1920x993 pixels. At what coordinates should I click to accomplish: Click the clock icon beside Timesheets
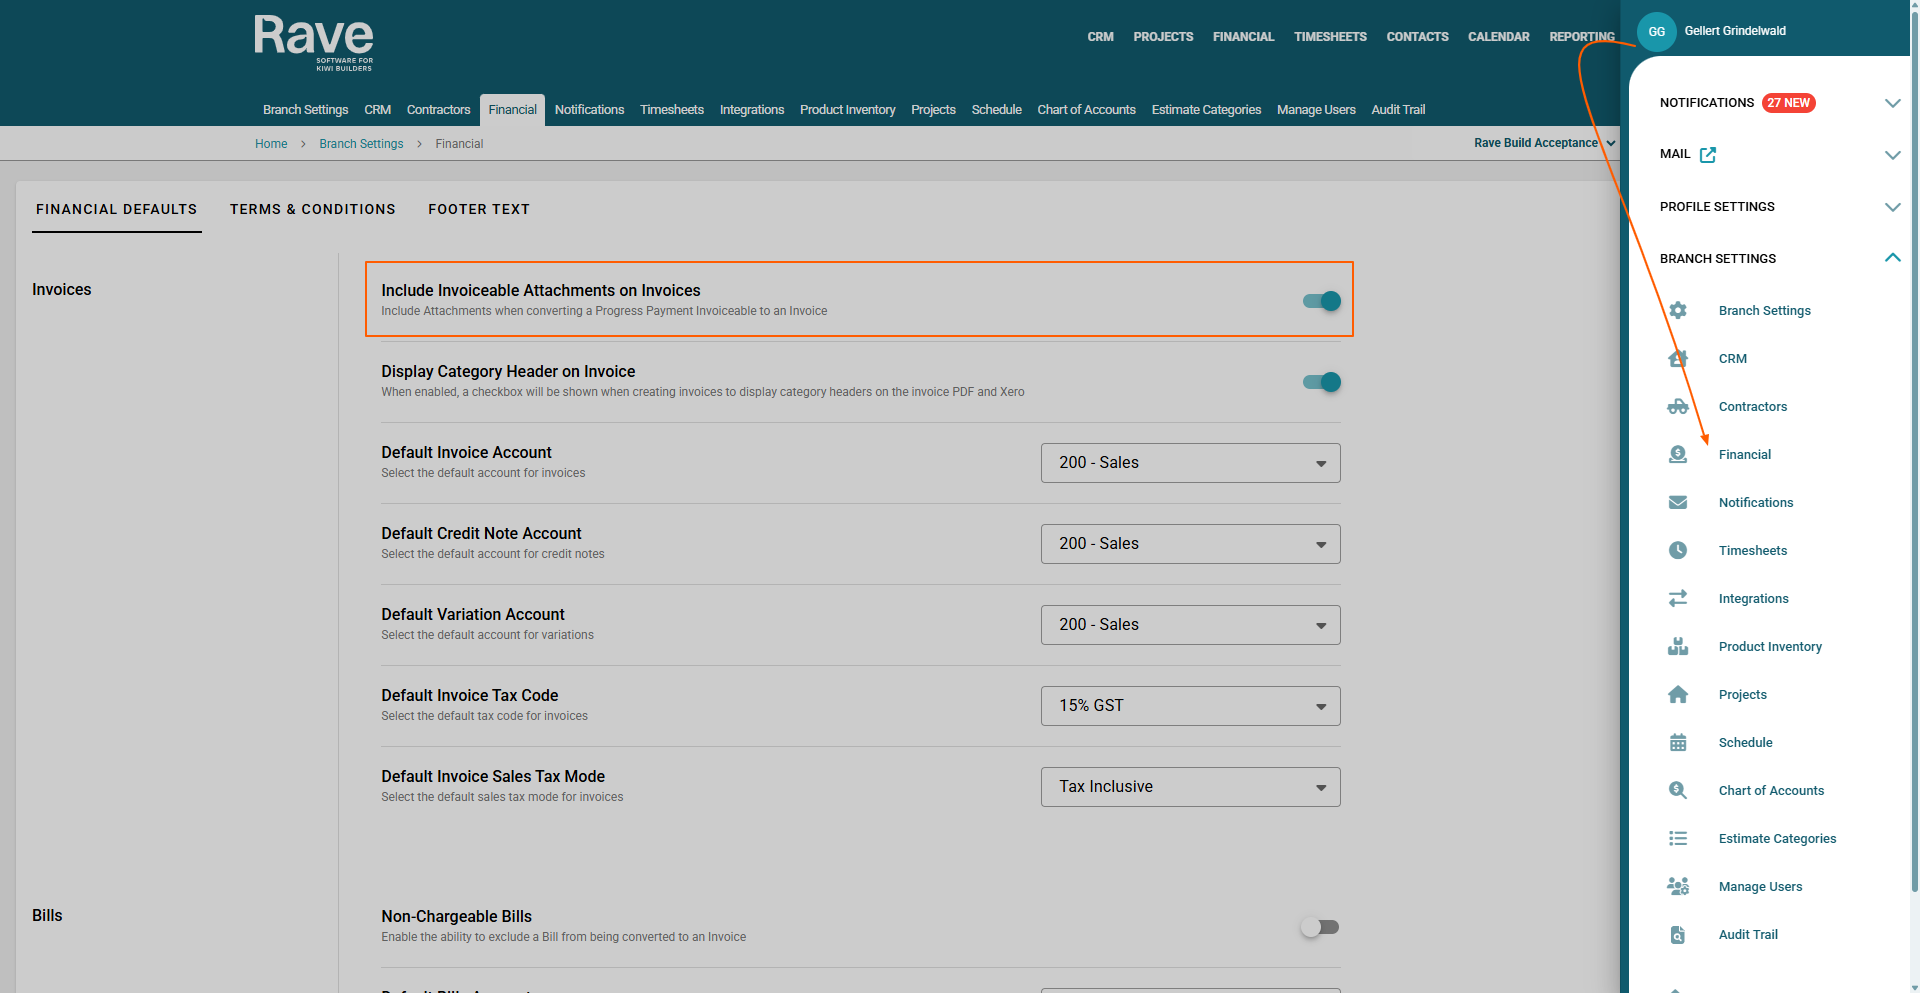[x=1677, y=550]
